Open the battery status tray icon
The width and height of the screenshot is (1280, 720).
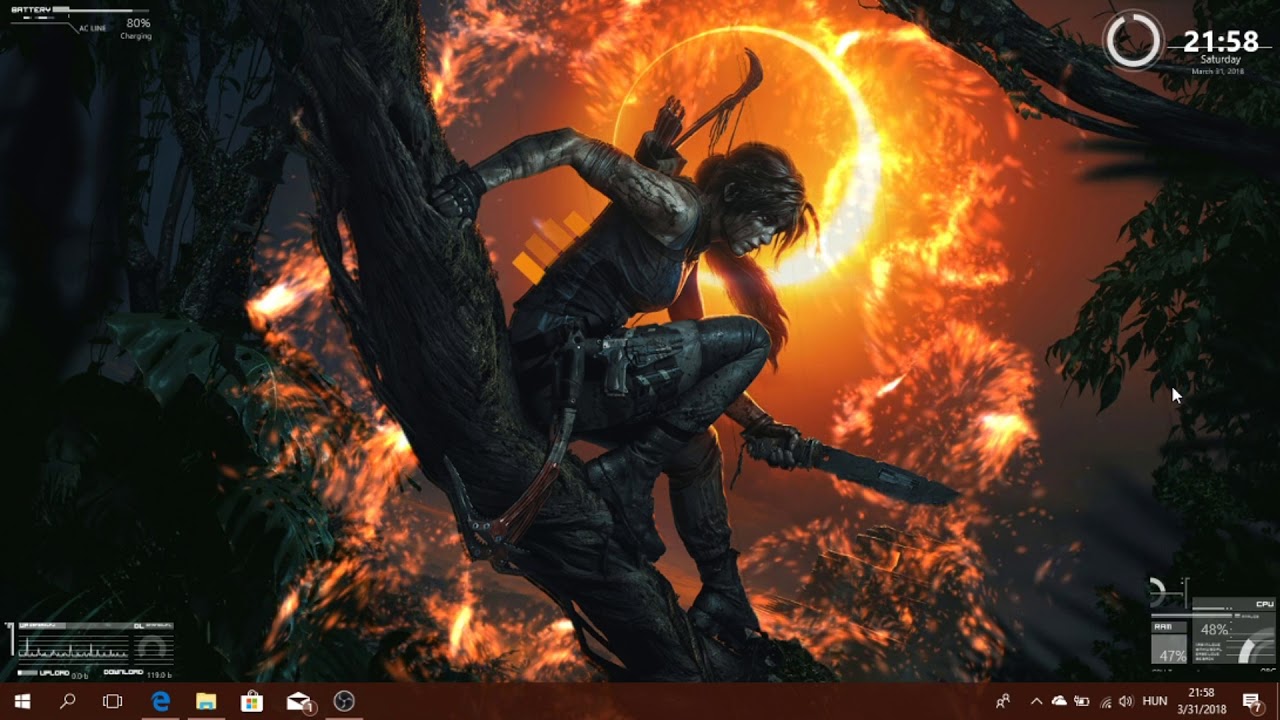point(1082,701)
